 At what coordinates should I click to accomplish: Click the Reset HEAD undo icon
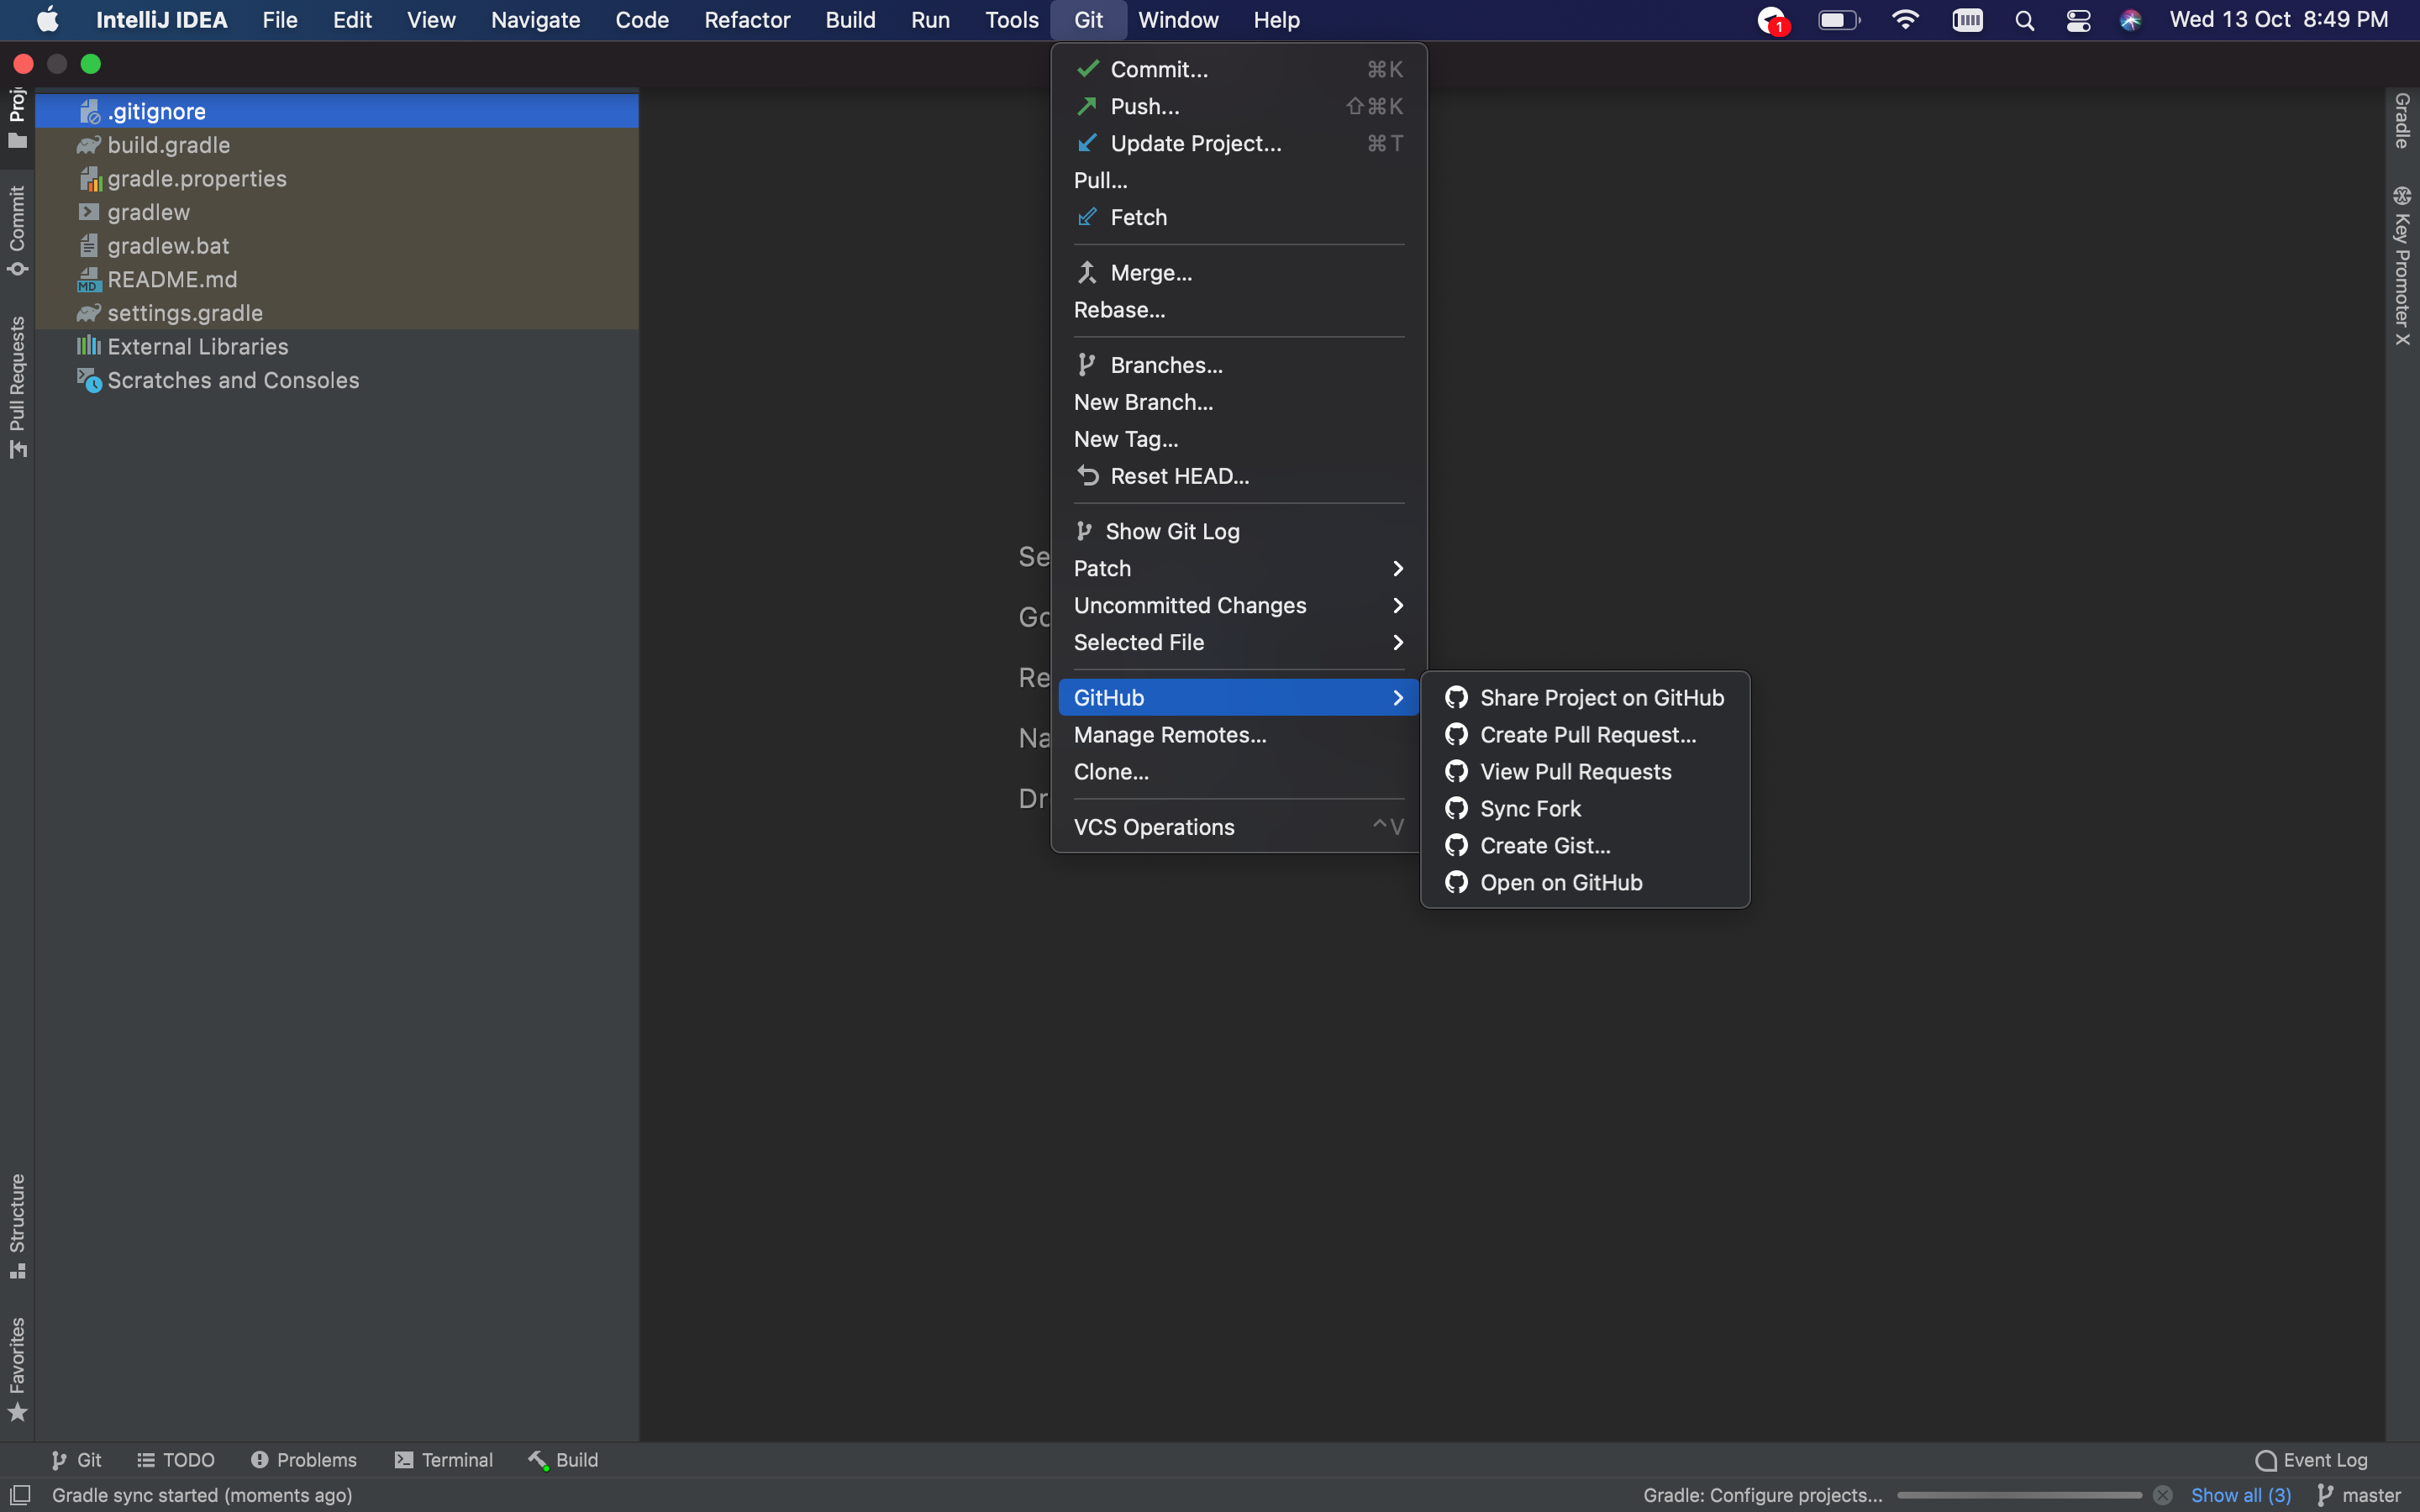[x=1087, y=476]
